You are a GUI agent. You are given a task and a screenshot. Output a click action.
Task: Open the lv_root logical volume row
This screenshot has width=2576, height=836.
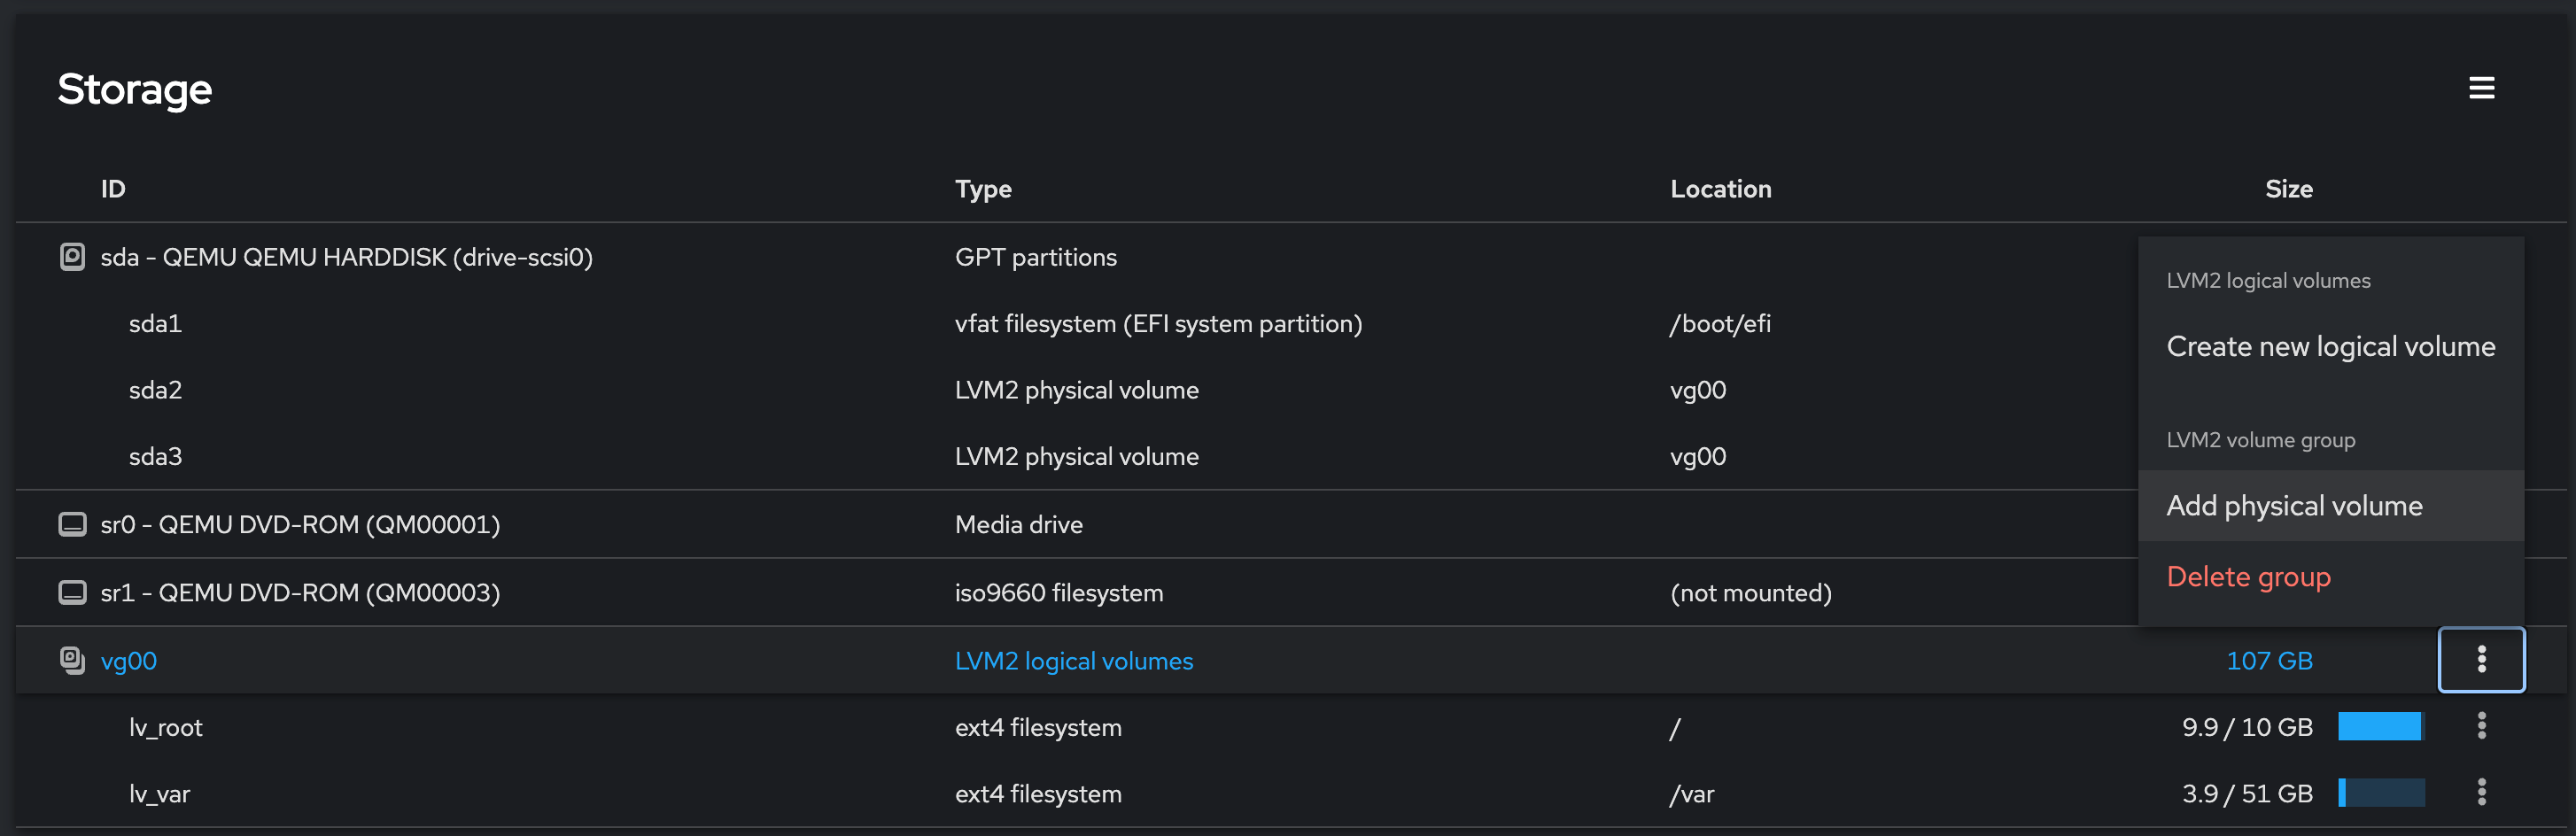(x=166, y=728)
